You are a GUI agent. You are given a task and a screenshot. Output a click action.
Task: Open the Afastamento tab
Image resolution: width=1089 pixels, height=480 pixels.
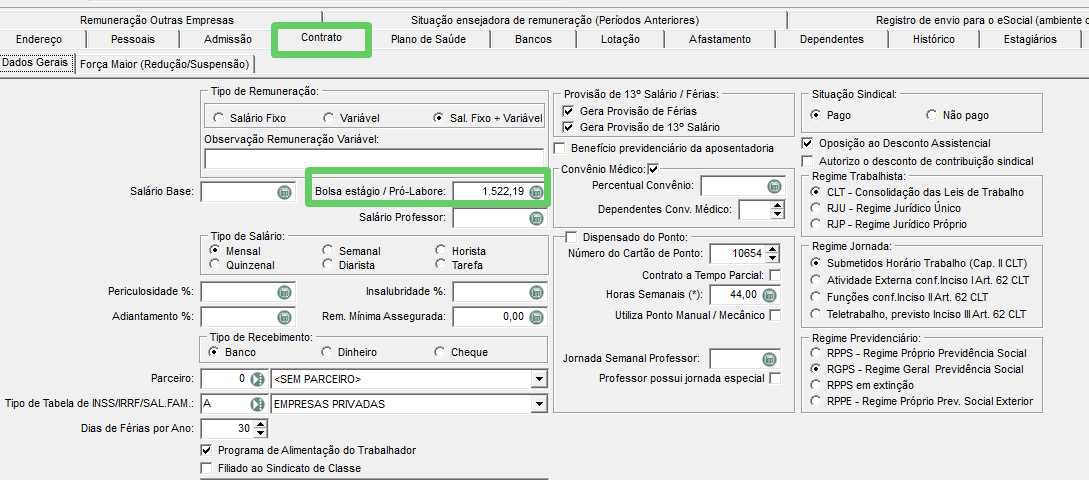720,40
